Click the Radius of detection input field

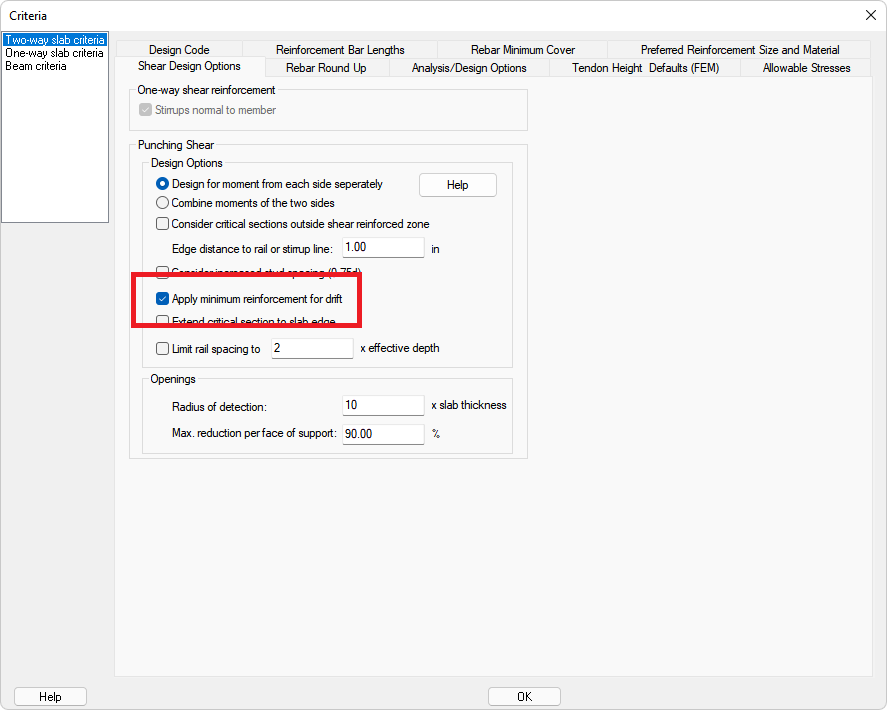(x=383, y=405)
